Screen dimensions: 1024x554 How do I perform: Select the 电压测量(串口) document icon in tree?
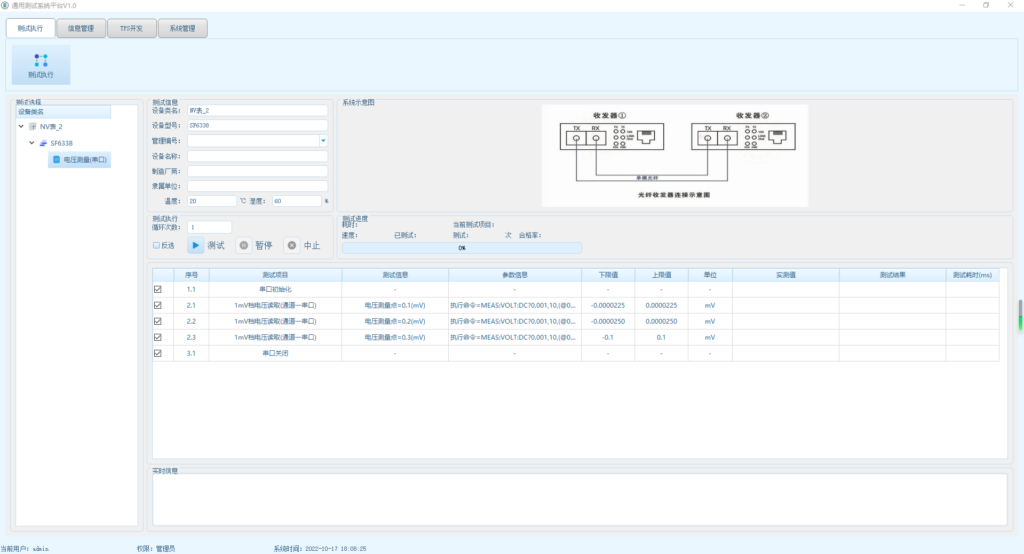[x=56, y=160]
